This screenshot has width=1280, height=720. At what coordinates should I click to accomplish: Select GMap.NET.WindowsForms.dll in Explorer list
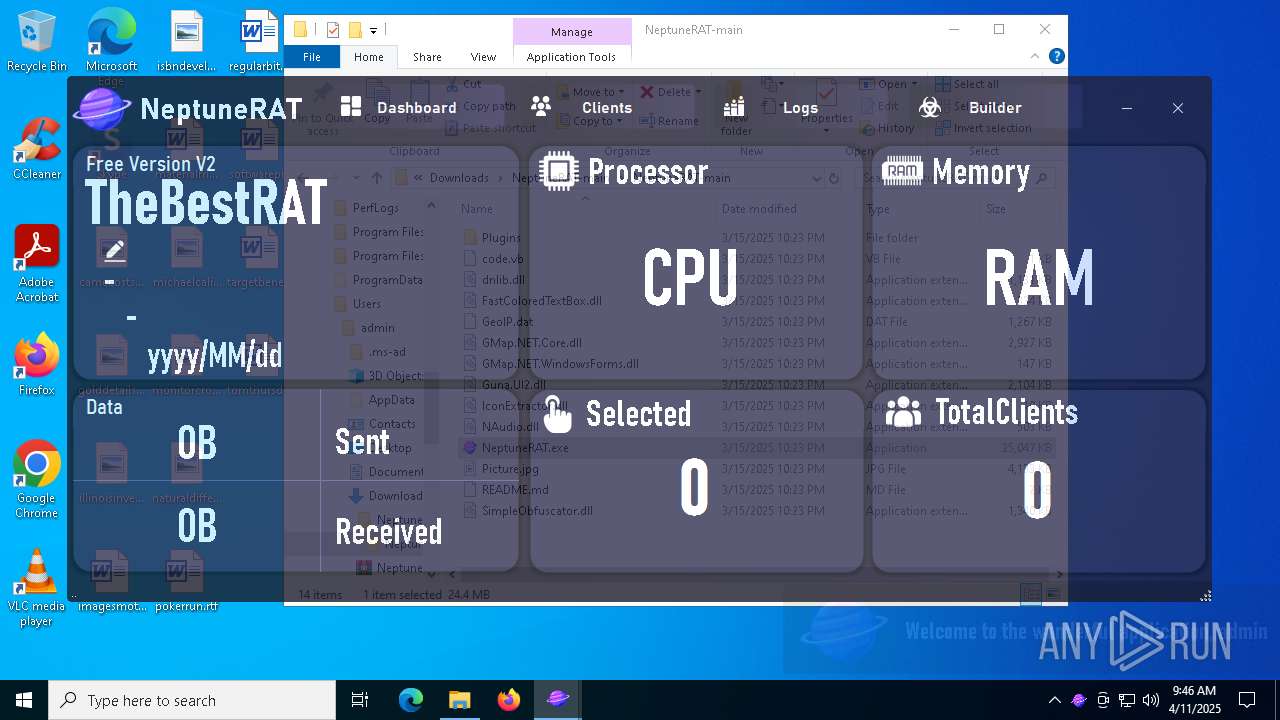[x=560, y=363]
